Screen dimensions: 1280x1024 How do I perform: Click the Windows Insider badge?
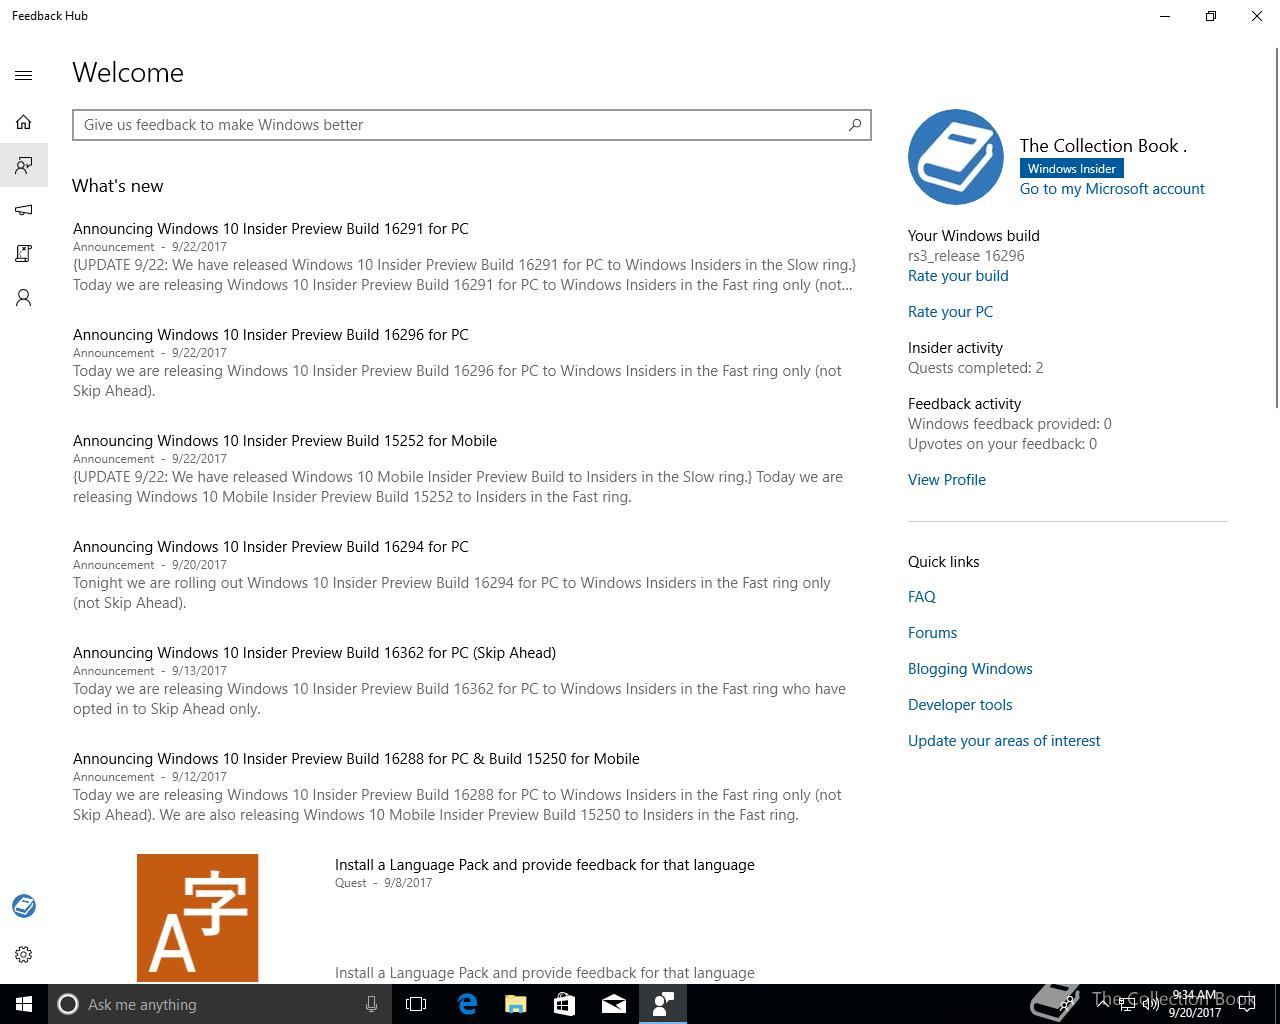1071,169
